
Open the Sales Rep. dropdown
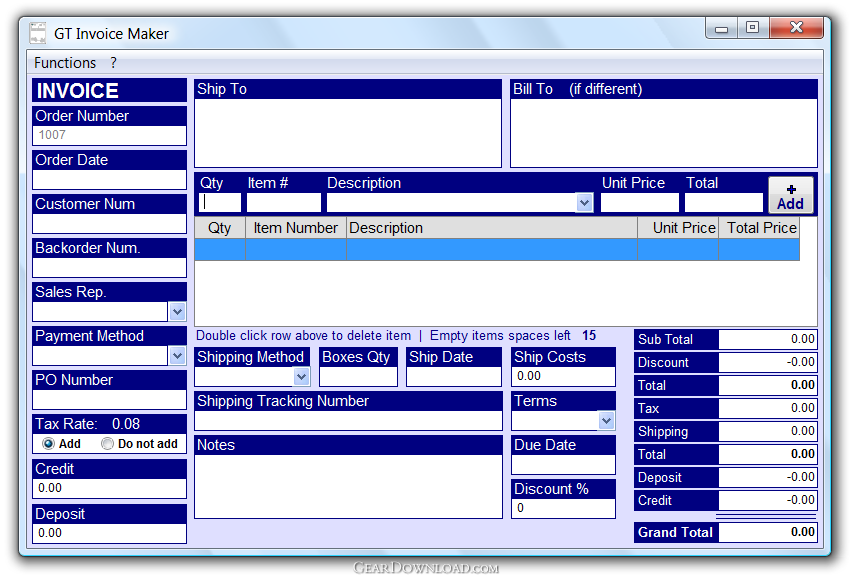pos(177,312)
